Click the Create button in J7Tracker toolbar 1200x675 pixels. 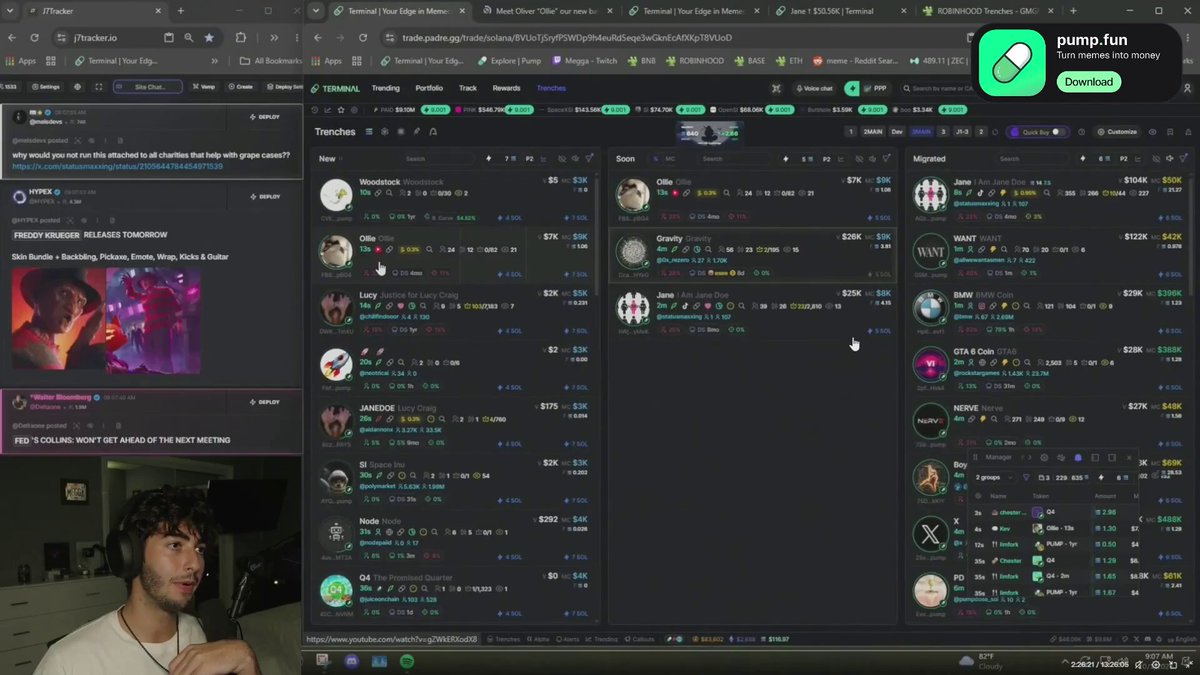(239, 87)
